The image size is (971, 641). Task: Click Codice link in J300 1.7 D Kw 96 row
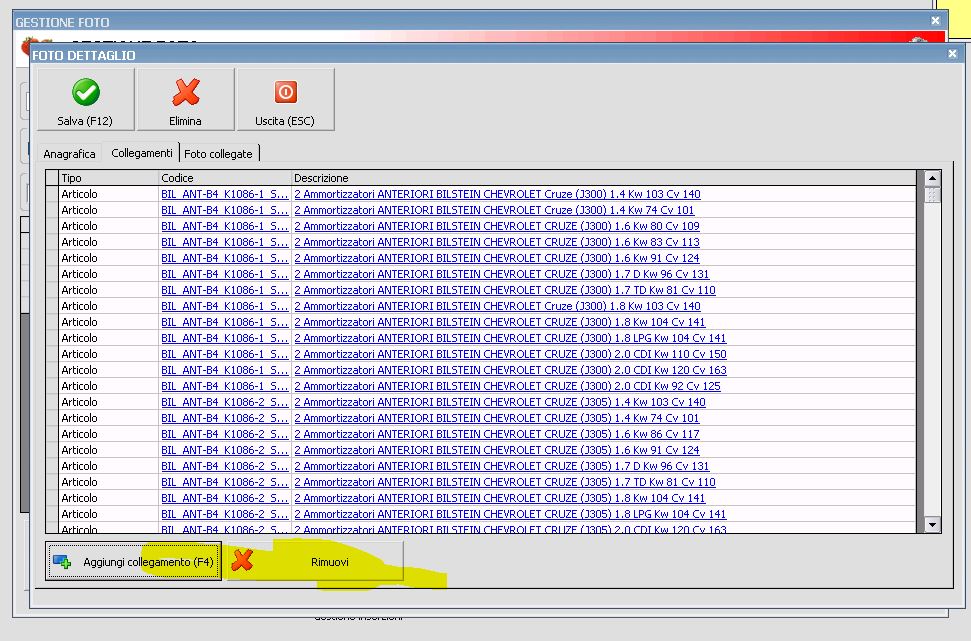click(x=225, y=274)
